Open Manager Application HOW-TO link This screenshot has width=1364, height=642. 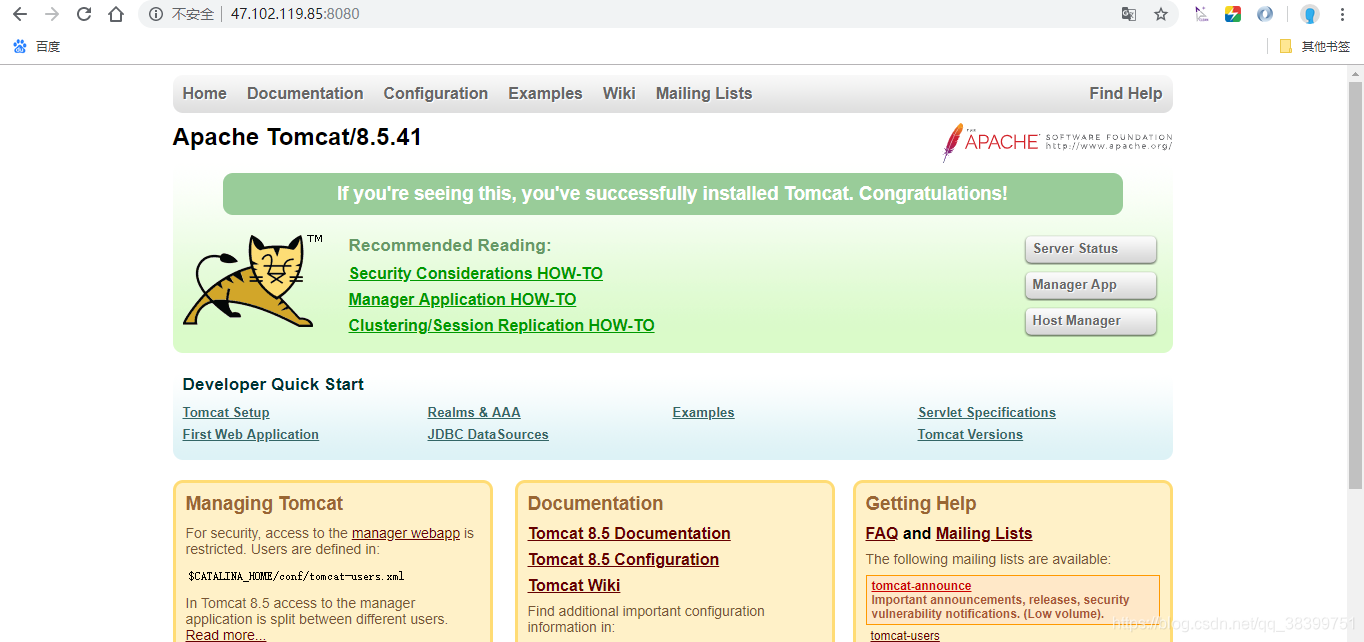(x=462, y=299)
